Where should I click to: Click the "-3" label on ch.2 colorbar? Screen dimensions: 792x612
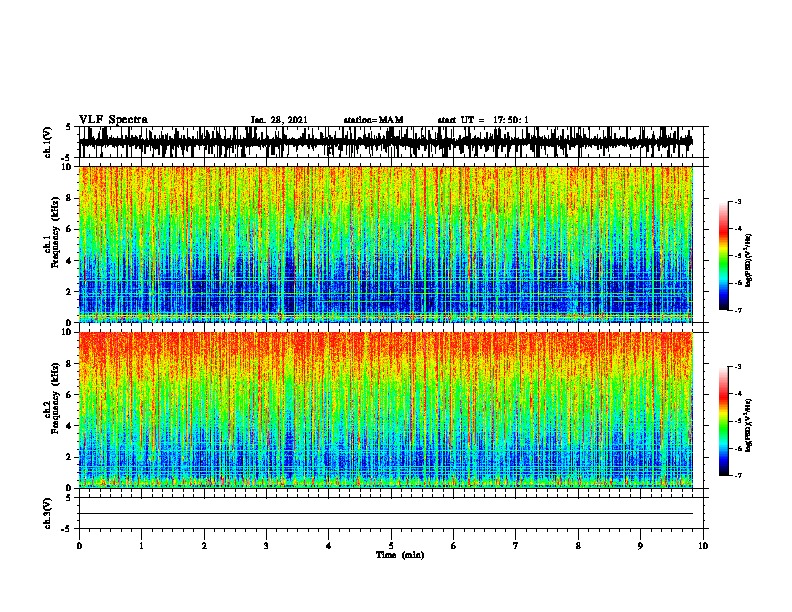737,367
